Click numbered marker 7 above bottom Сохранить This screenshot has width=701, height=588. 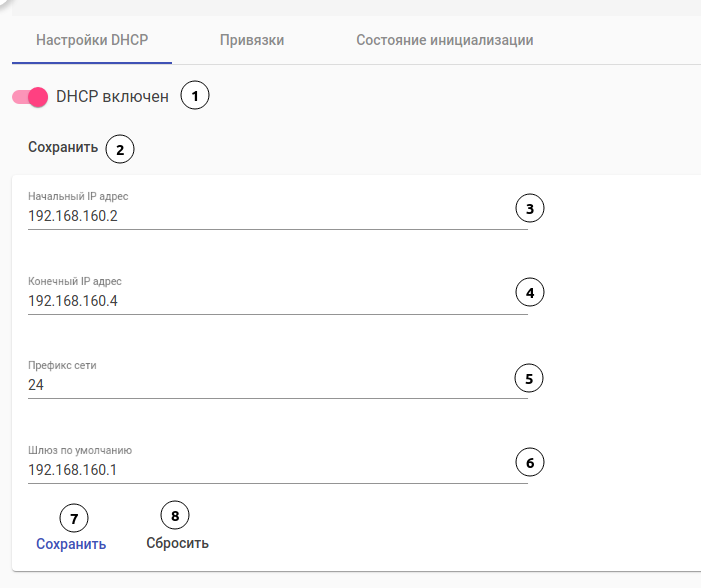point(74,517)
